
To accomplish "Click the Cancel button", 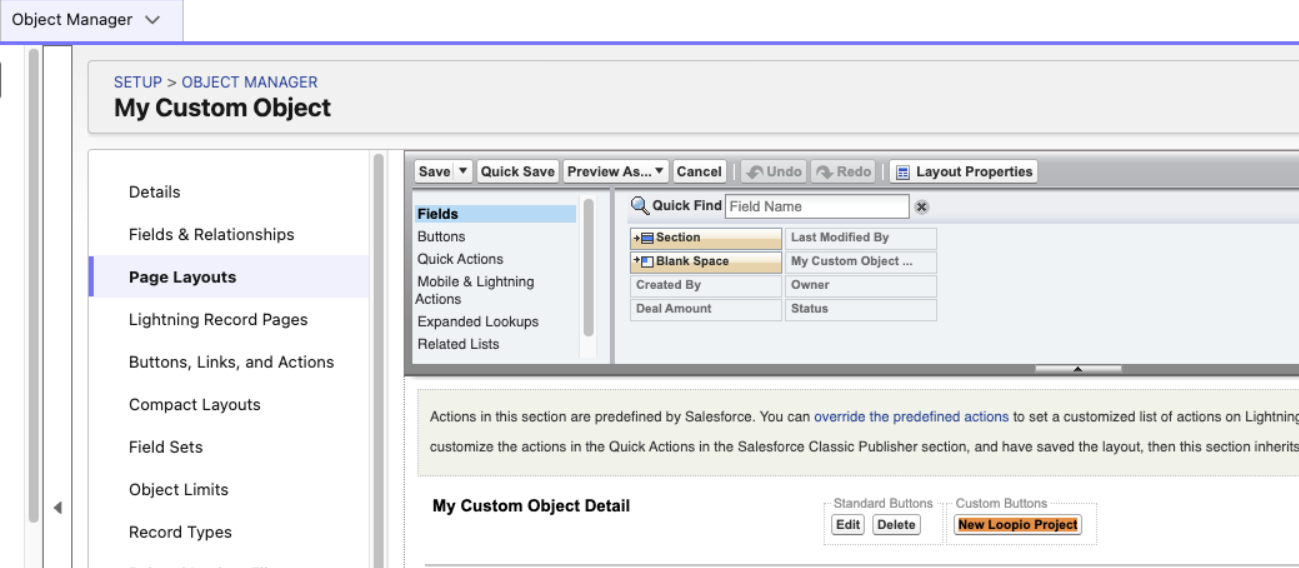I will (x=699, y=172).
